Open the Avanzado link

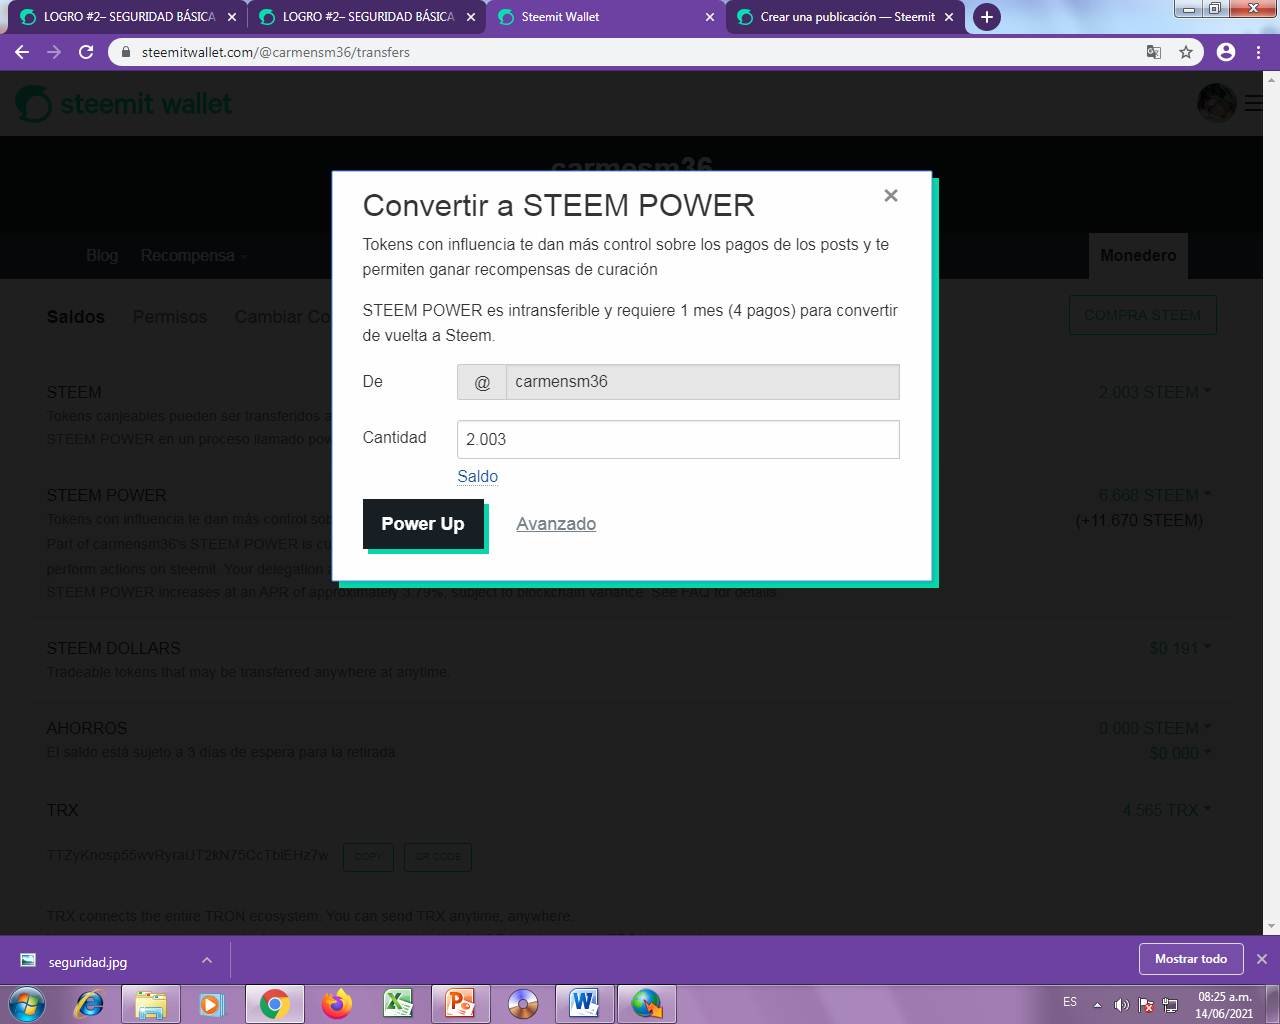[556, 524]
